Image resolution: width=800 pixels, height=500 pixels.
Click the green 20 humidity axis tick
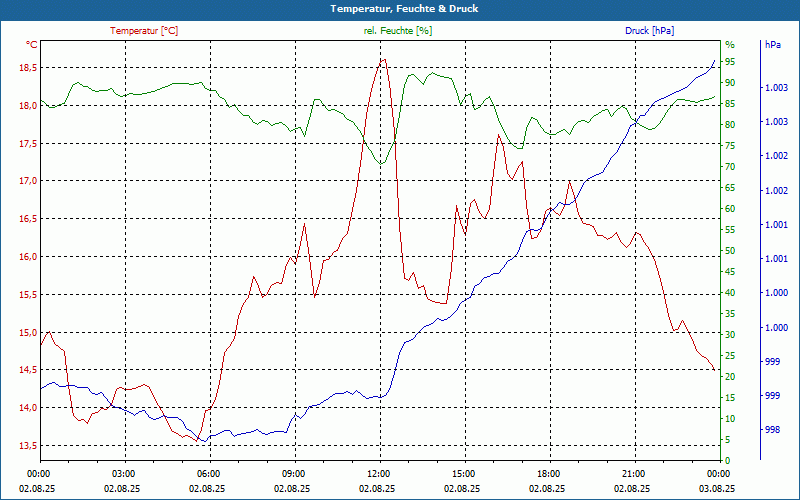[730, 377]
